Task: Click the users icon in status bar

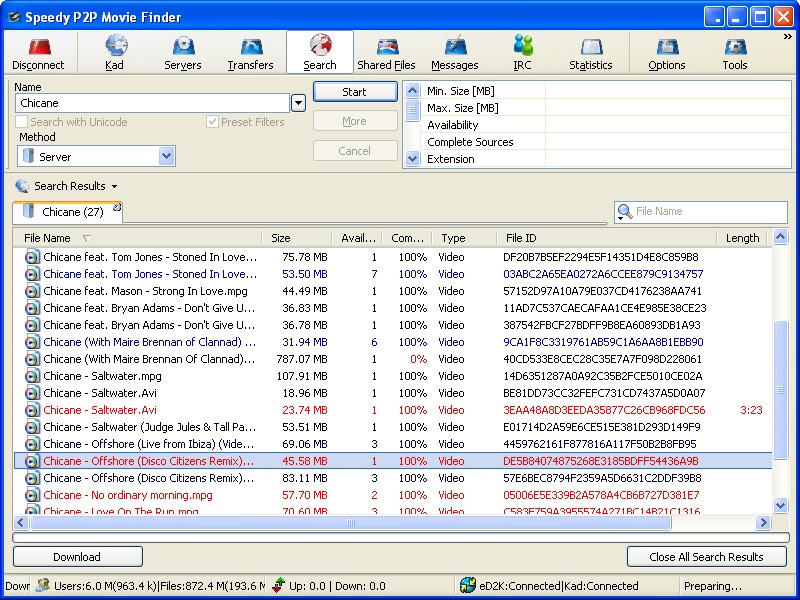Action: pos(43,585)
